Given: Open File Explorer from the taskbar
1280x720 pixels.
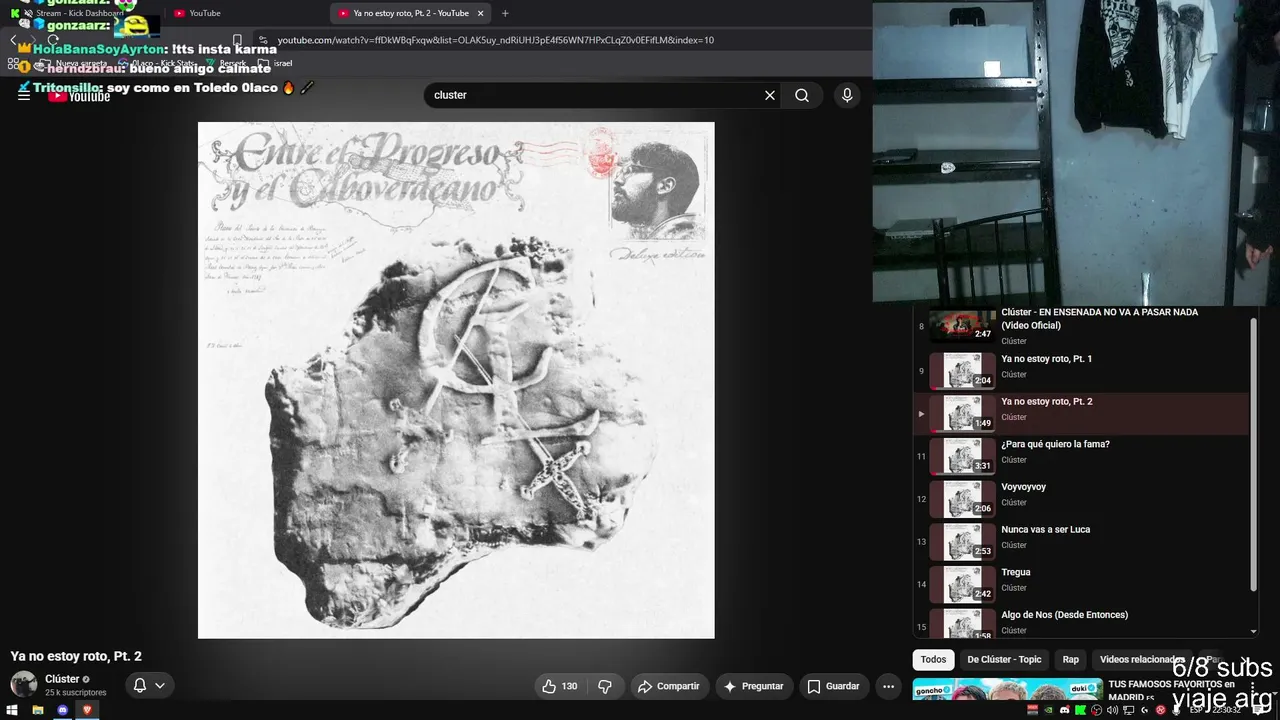Looking at the screenshot, I should click(x=37, y=710).
